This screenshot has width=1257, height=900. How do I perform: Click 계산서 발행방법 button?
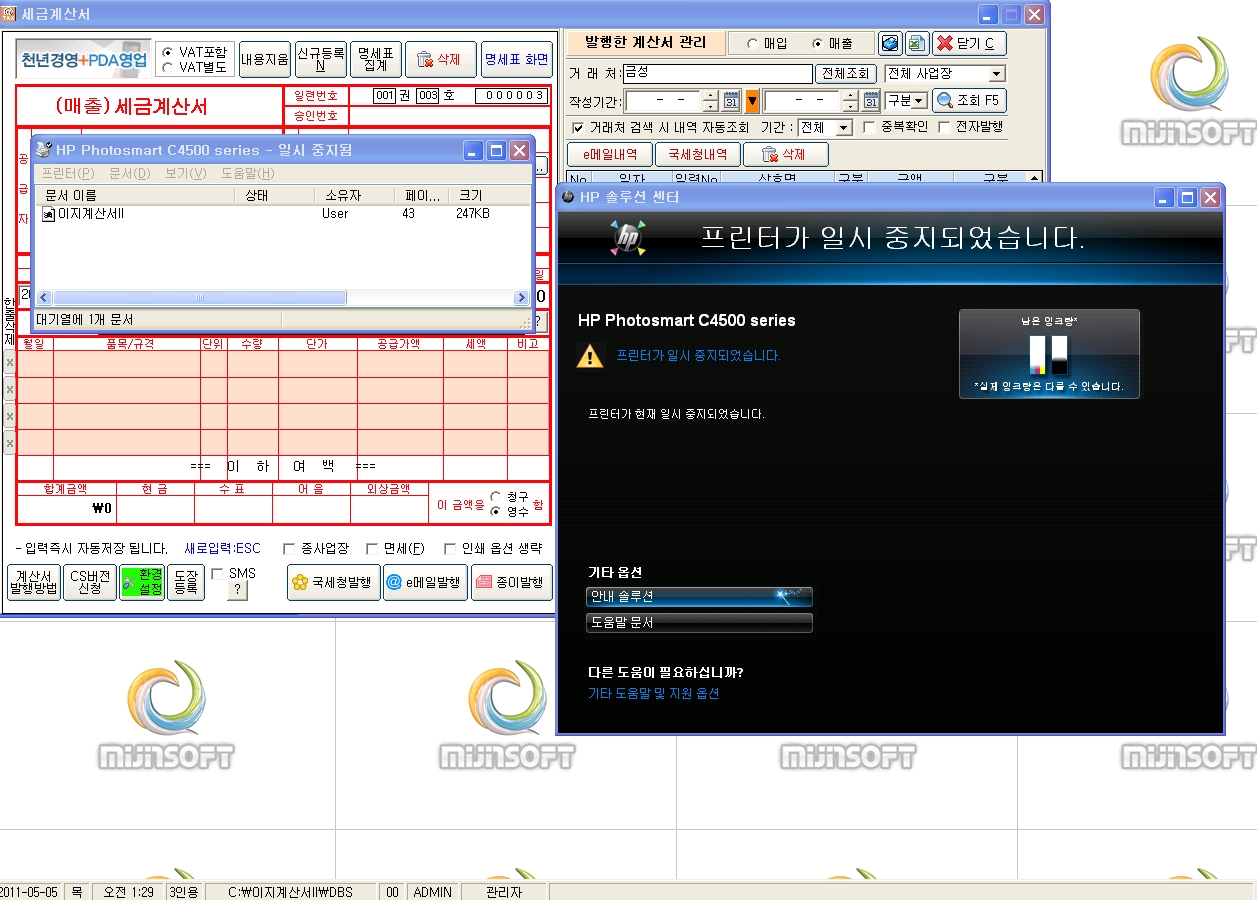(x=34, y=583)
